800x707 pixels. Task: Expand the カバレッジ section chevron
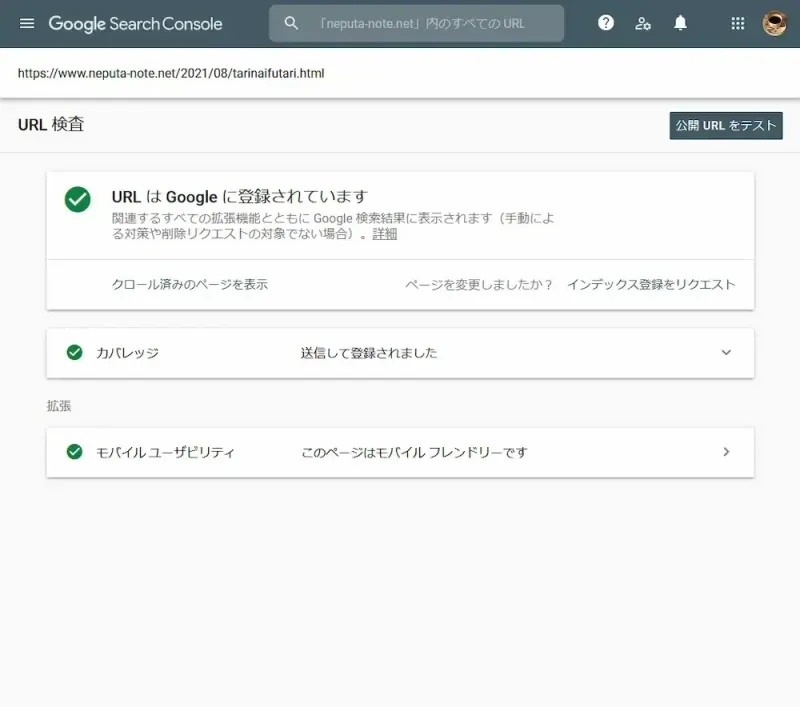726,352
